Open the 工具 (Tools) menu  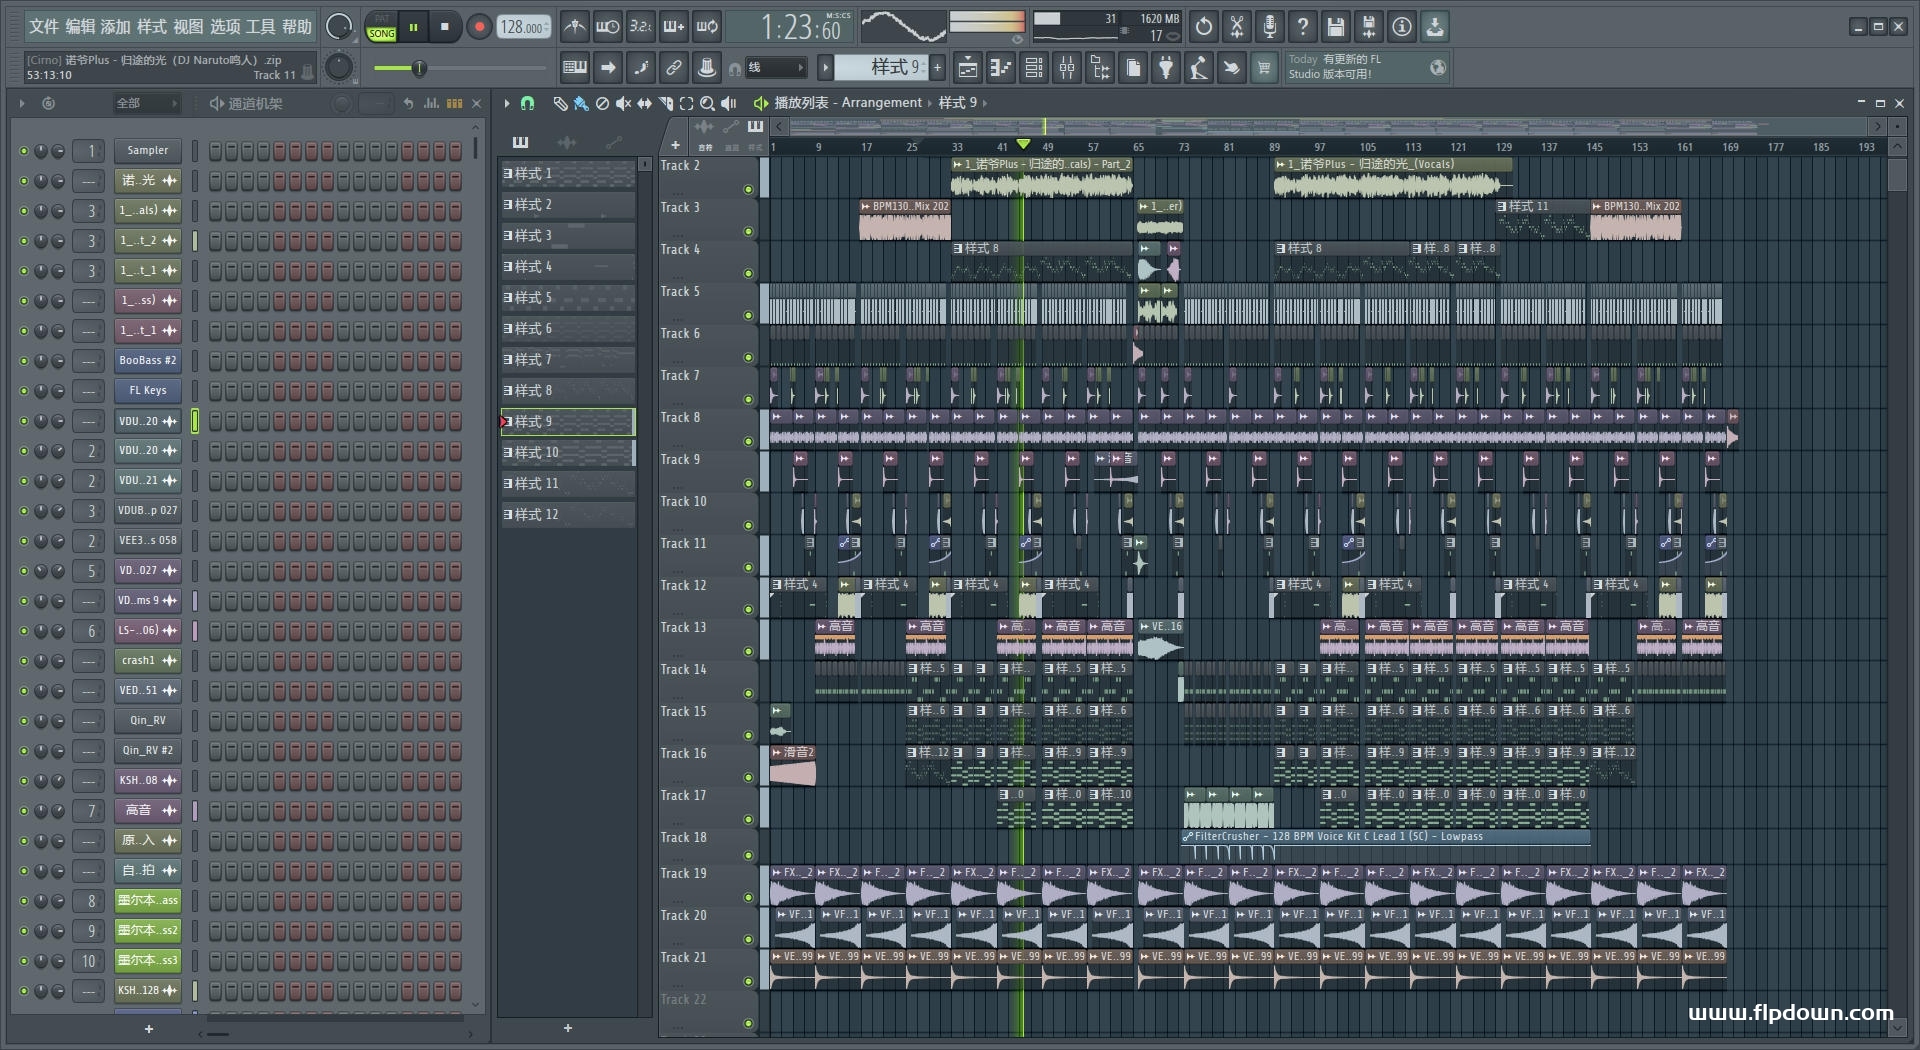[x=260, y=27]
